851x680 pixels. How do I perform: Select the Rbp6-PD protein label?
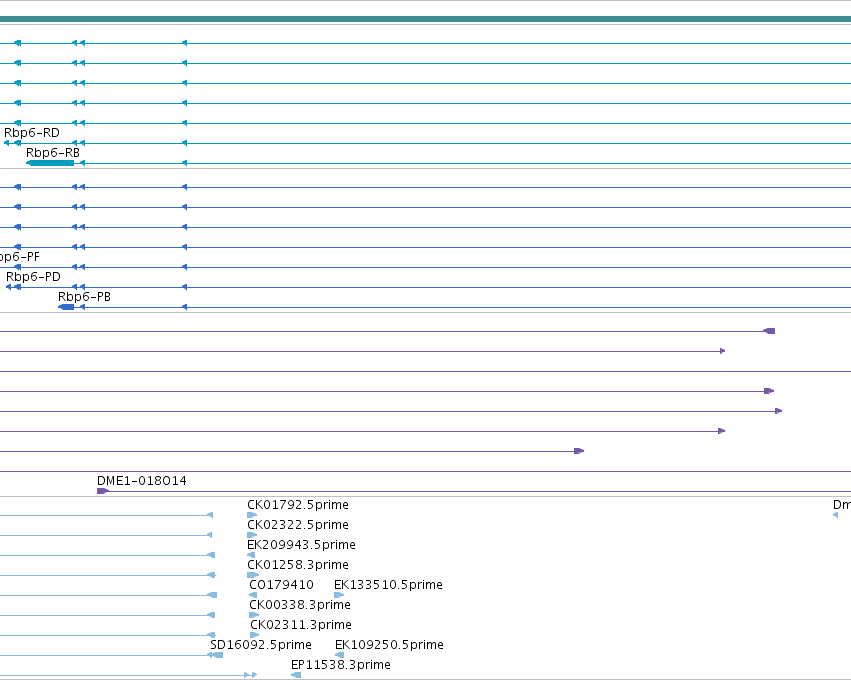click(x=33, y=277)
